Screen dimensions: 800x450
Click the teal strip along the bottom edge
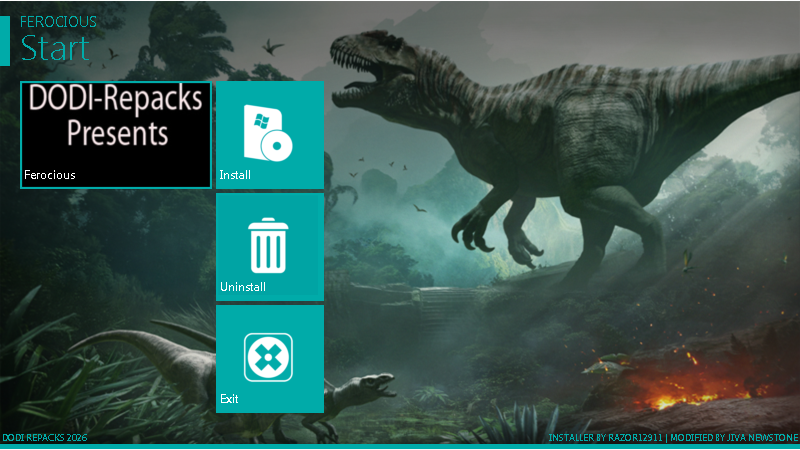(400, 446)
